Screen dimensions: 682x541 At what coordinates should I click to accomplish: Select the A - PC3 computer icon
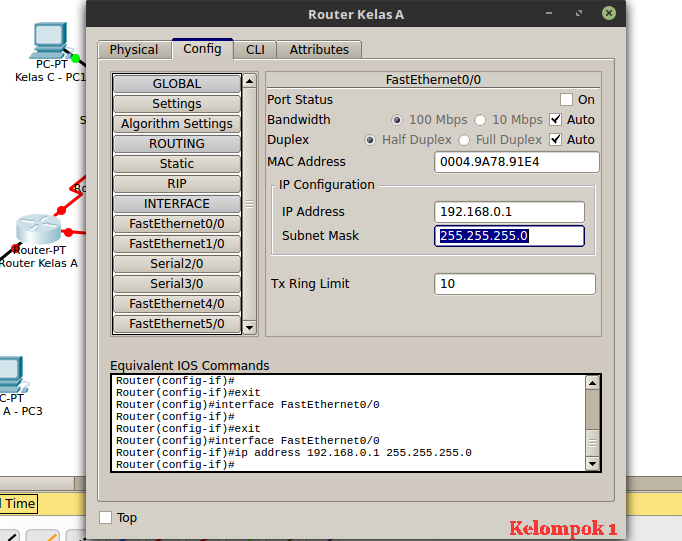click(x=12, y=374)
